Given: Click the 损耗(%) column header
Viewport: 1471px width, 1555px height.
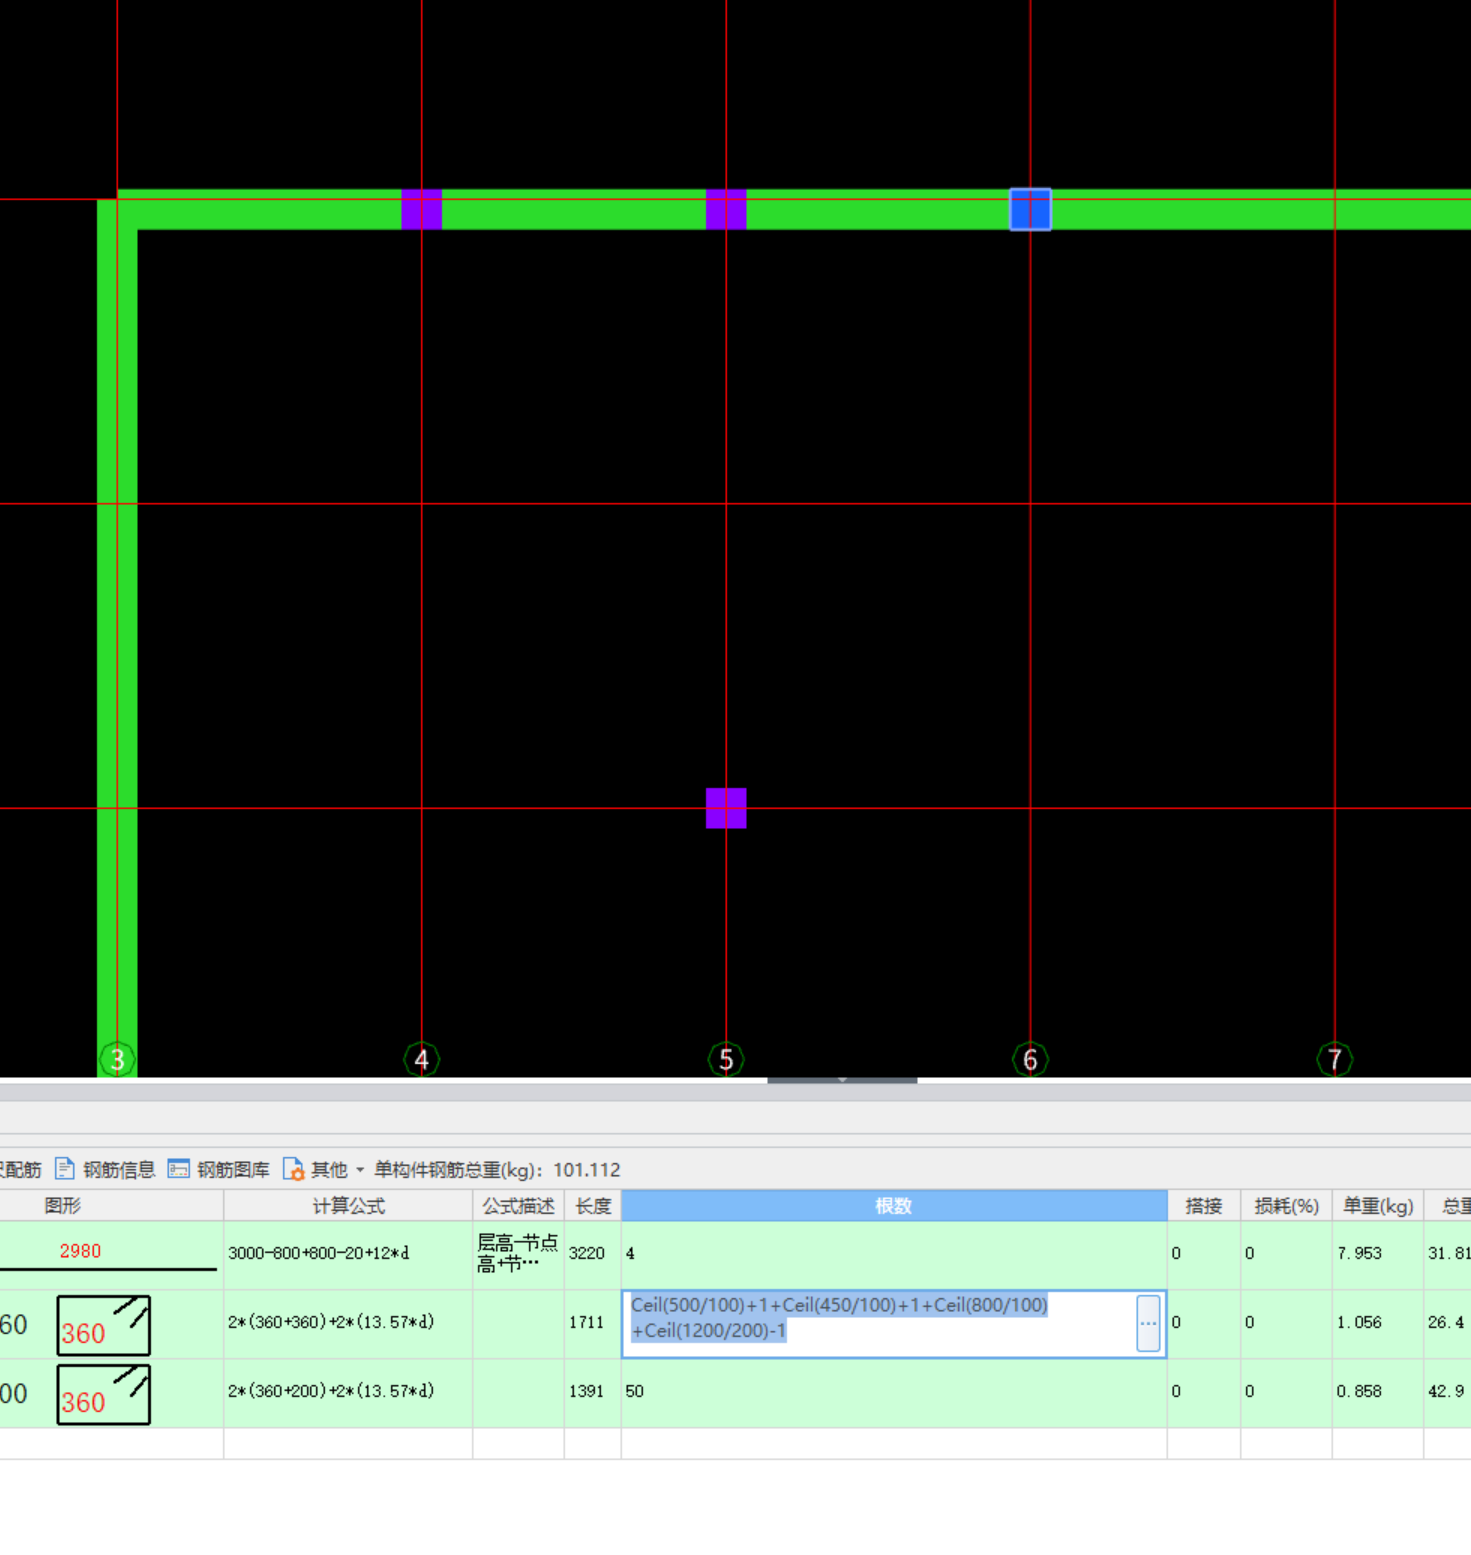Looking at the screenshot, I should tap(1286, 1206).
